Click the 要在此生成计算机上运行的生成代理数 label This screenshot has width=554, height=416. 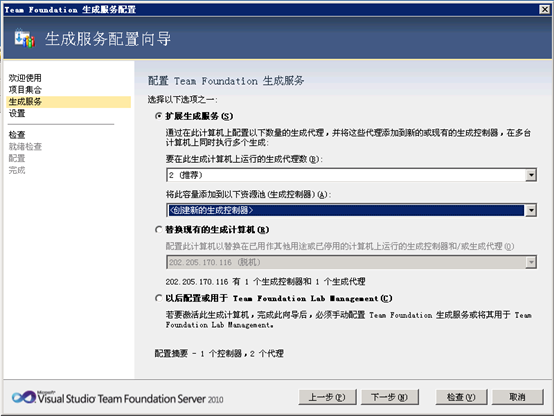[244, 159]
